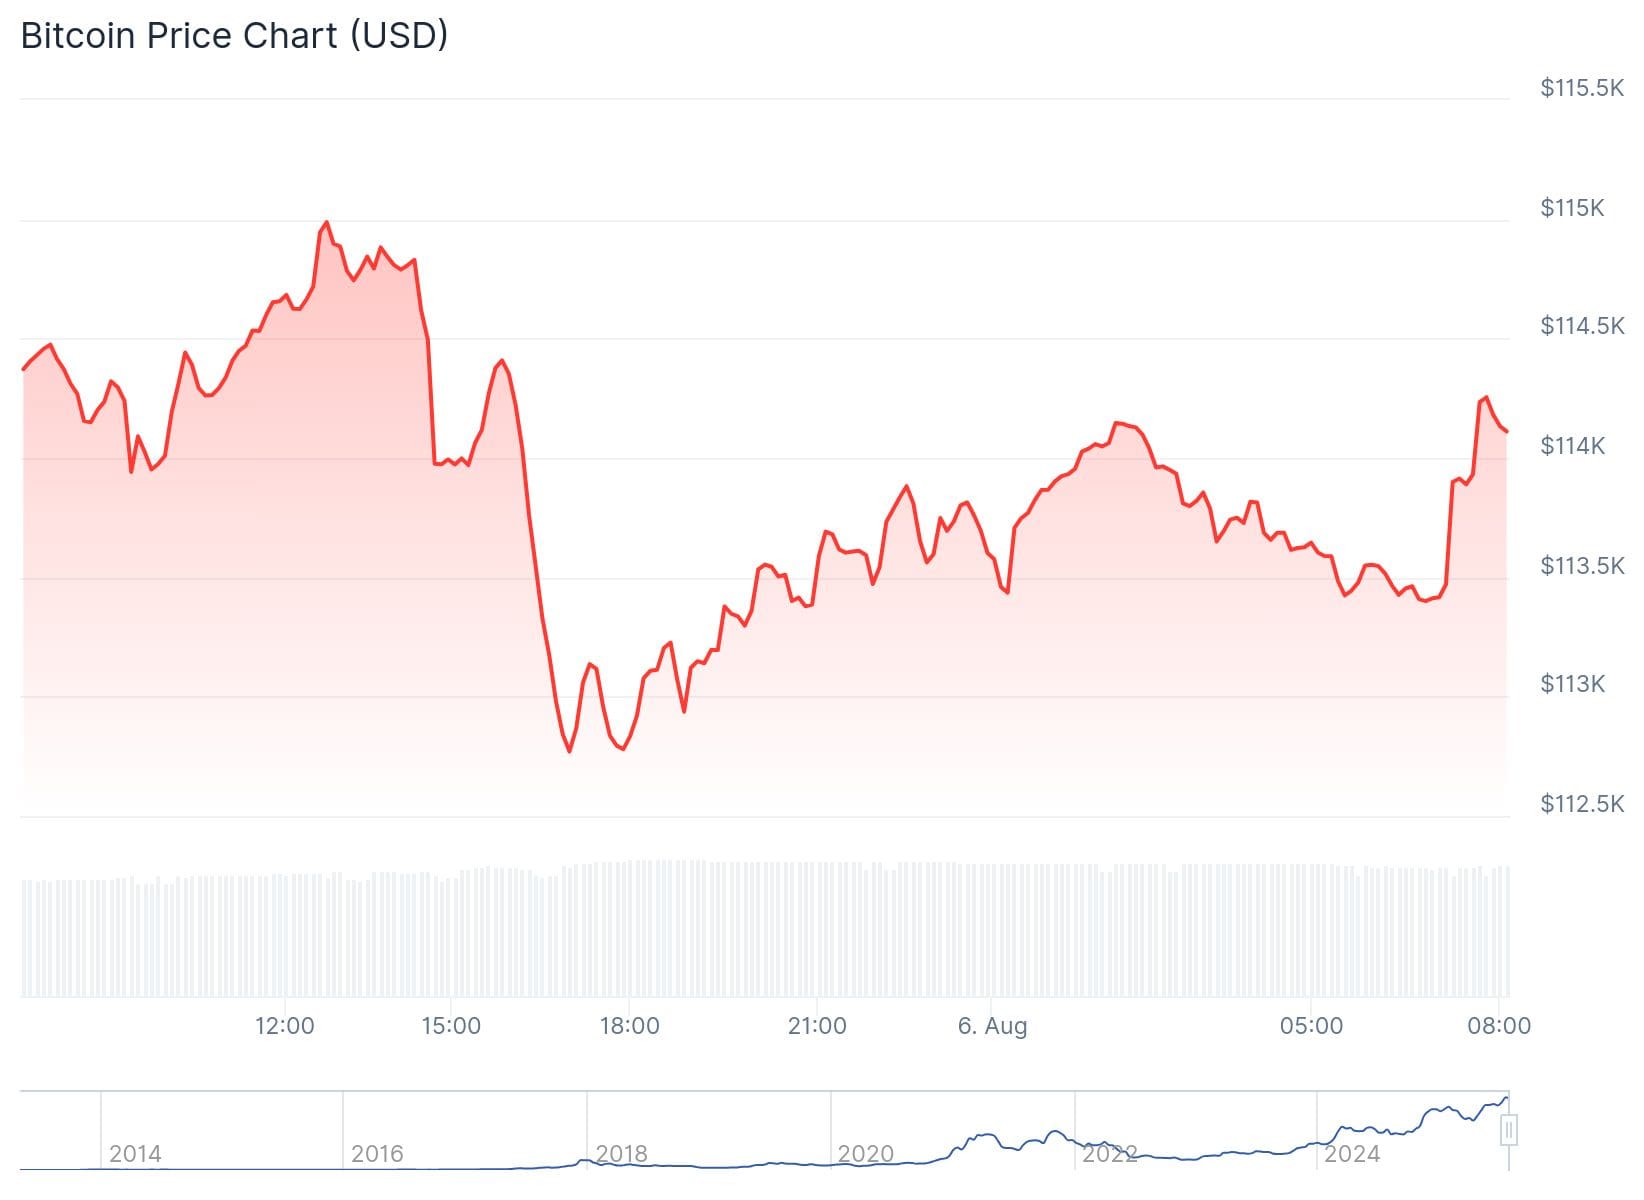The image size is (1644, 1200).
Task: Click the 2022 marker in navigator
Action: point(1109,1154)
